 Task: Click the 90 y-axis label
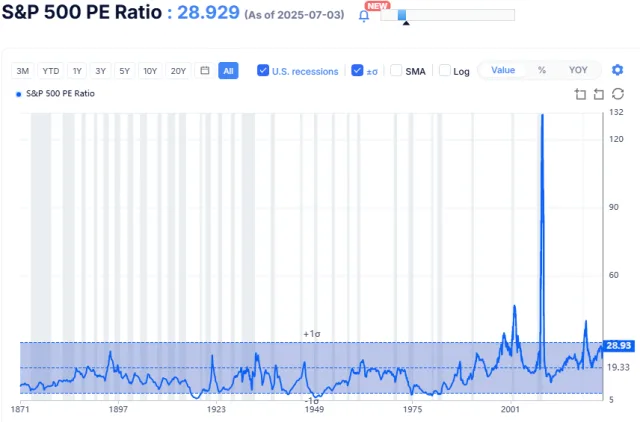point(613,207)
